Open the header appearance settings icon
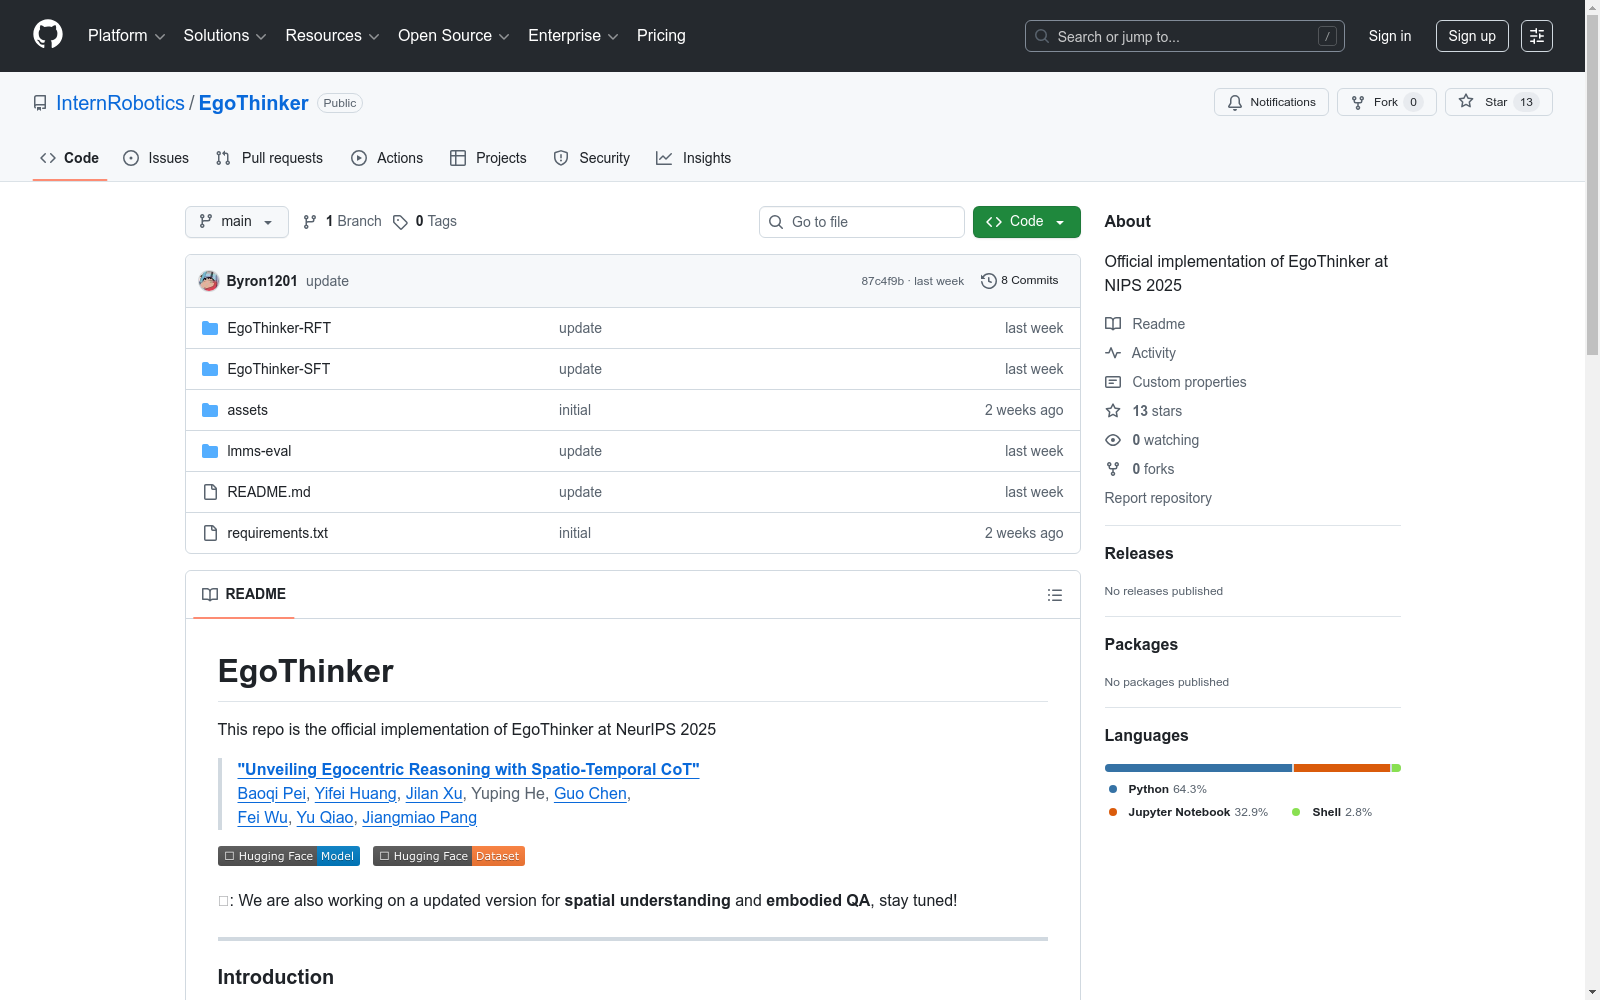This screenshot has width=1600, height=1000. (1537, 36)
